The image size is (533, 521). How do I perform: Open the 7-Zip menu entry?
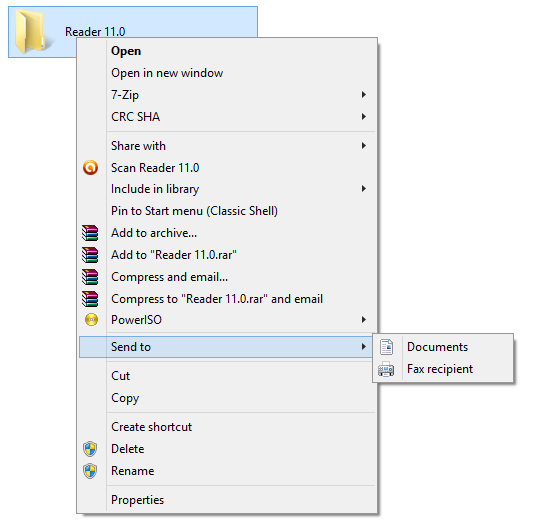pyautogui.click(x=227, y=94)
